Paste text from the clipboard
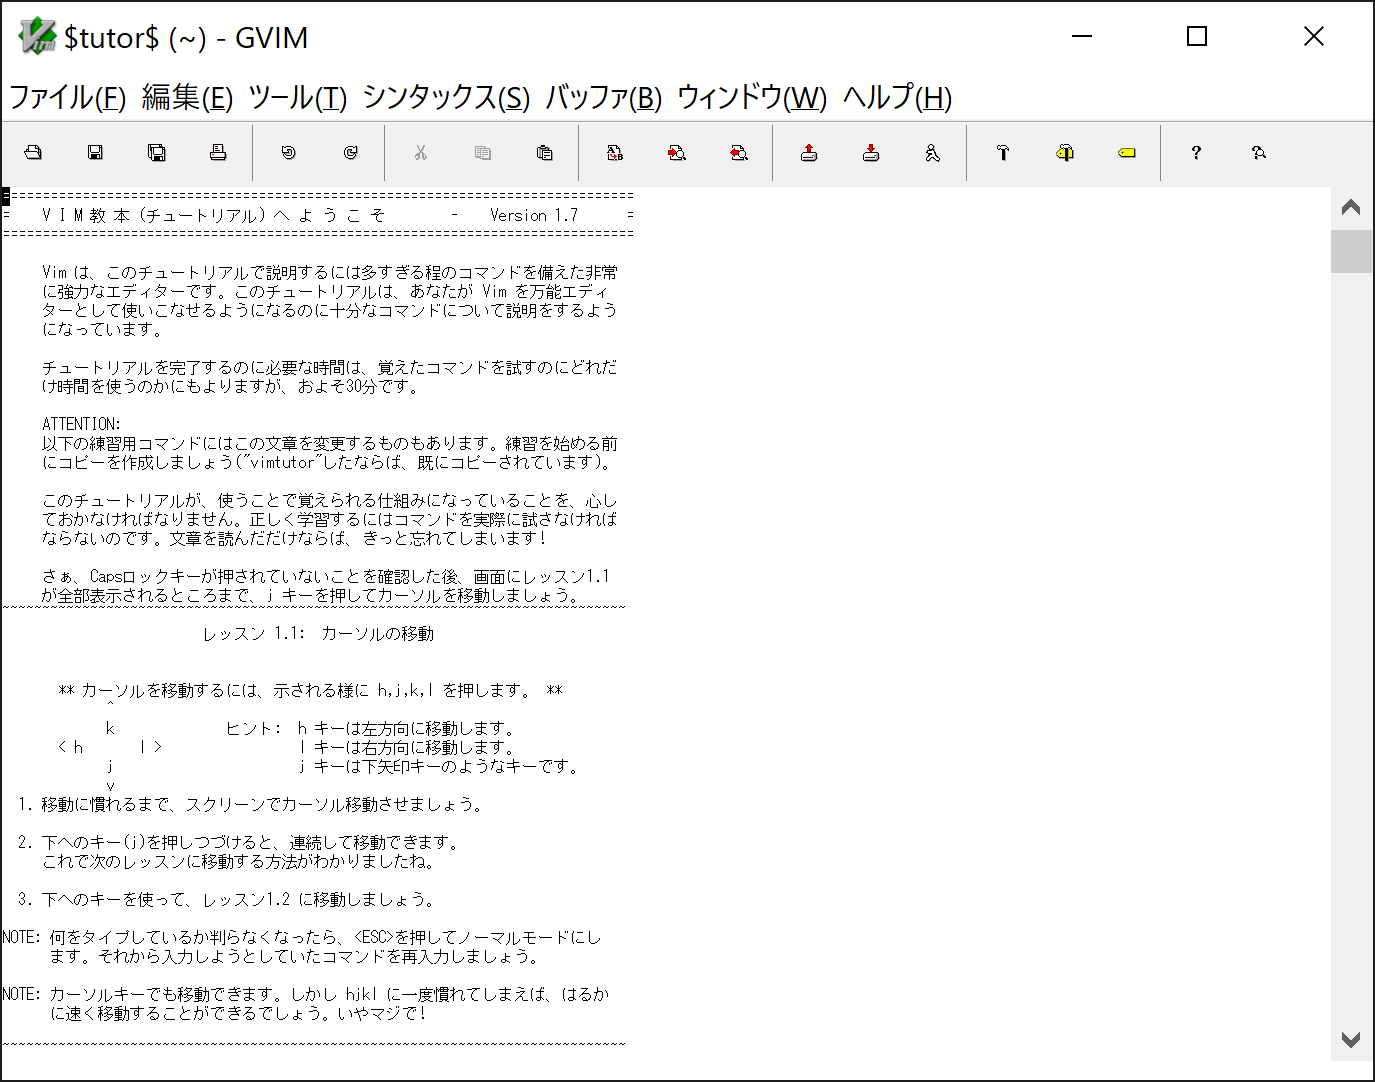1375x1082 pixels. coord(544,152)
